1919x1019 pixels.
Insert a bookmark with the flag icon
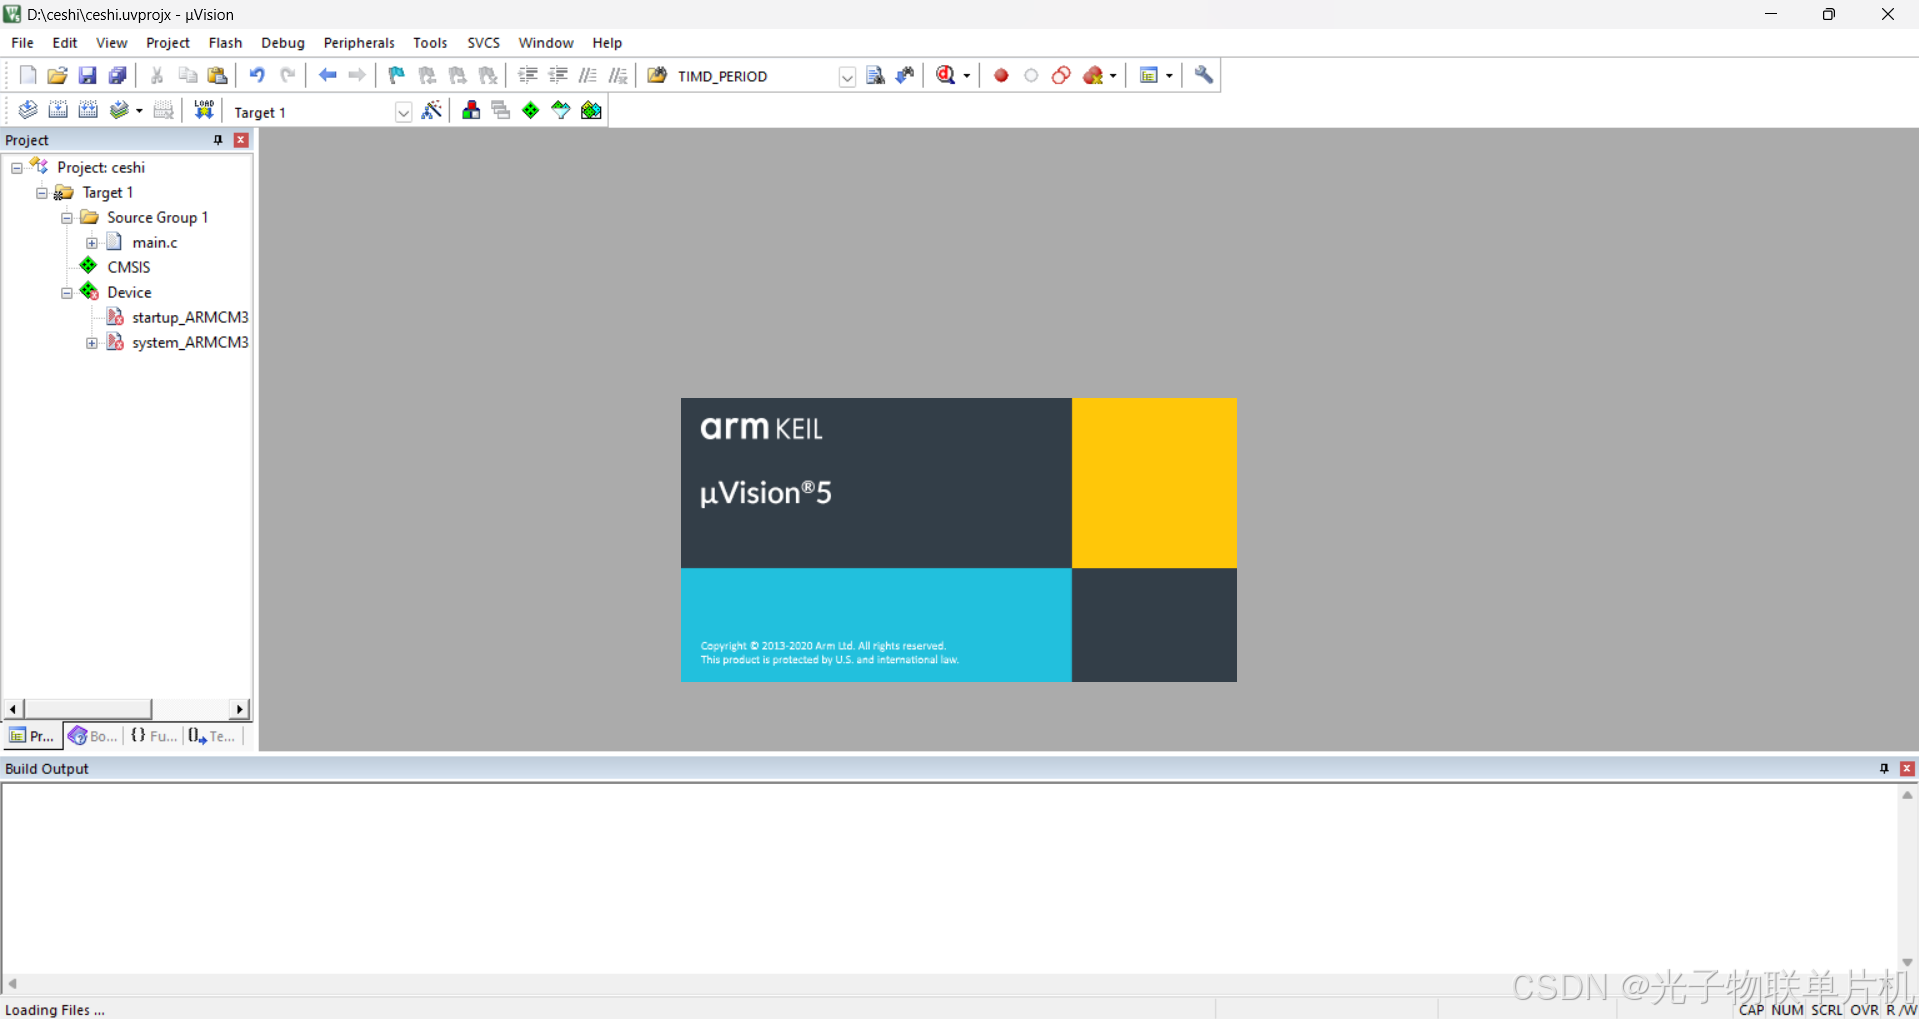coord(397,75)
